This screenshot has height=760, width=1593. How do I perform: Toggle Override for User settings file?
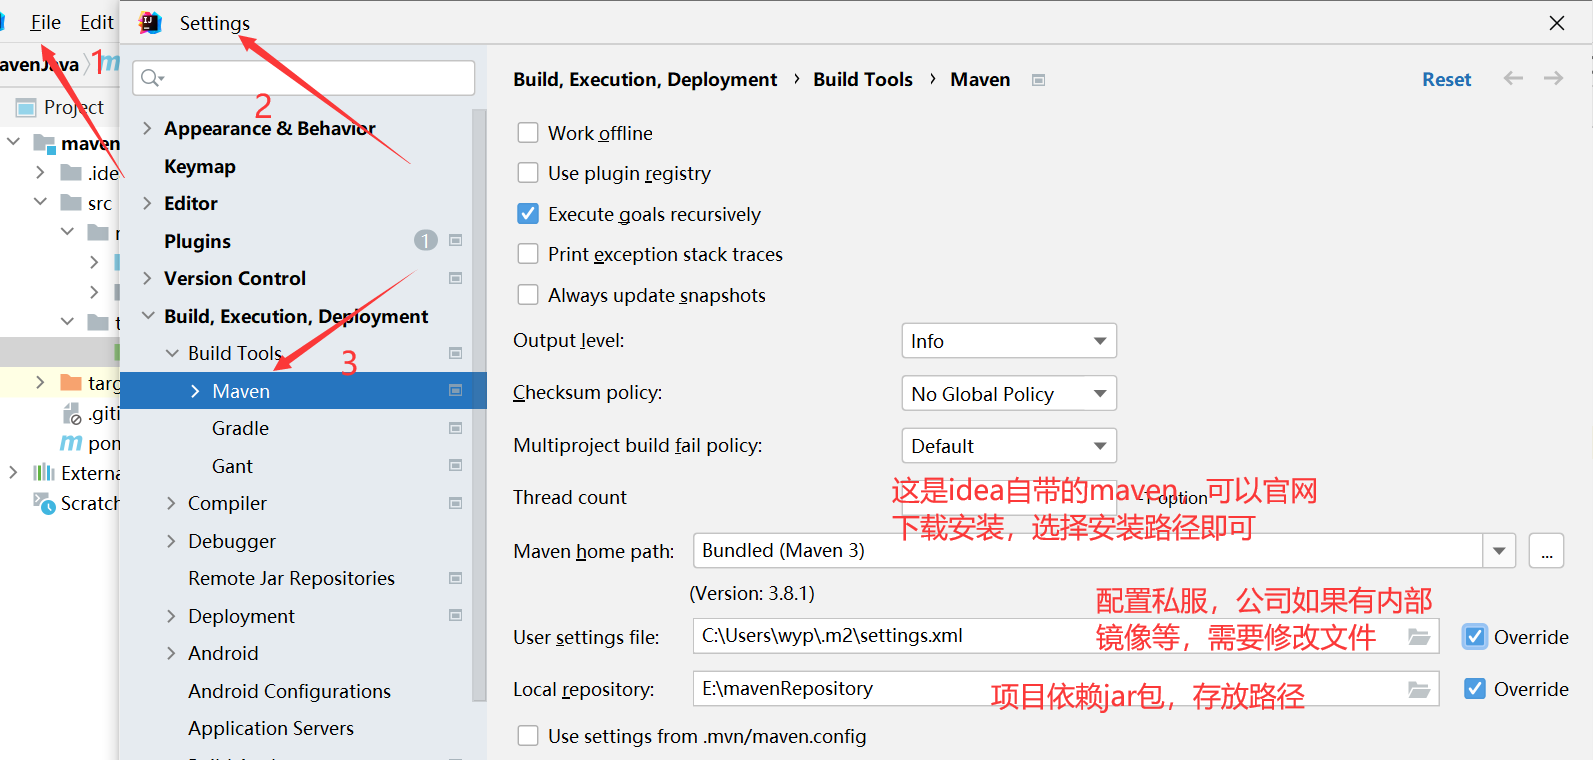click(x=1475, y=636)
